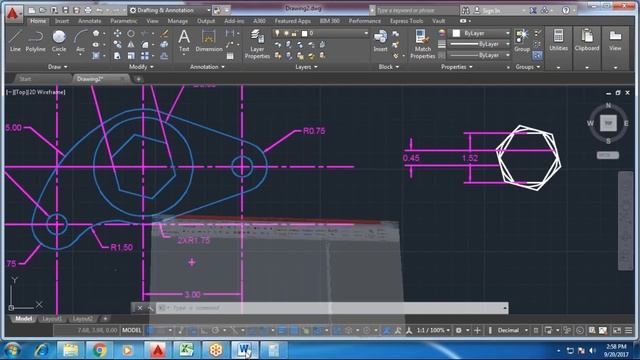Switch to the Manage ribbon tab
The height and width of the screenshot is (360, 640).
[178, 21]
